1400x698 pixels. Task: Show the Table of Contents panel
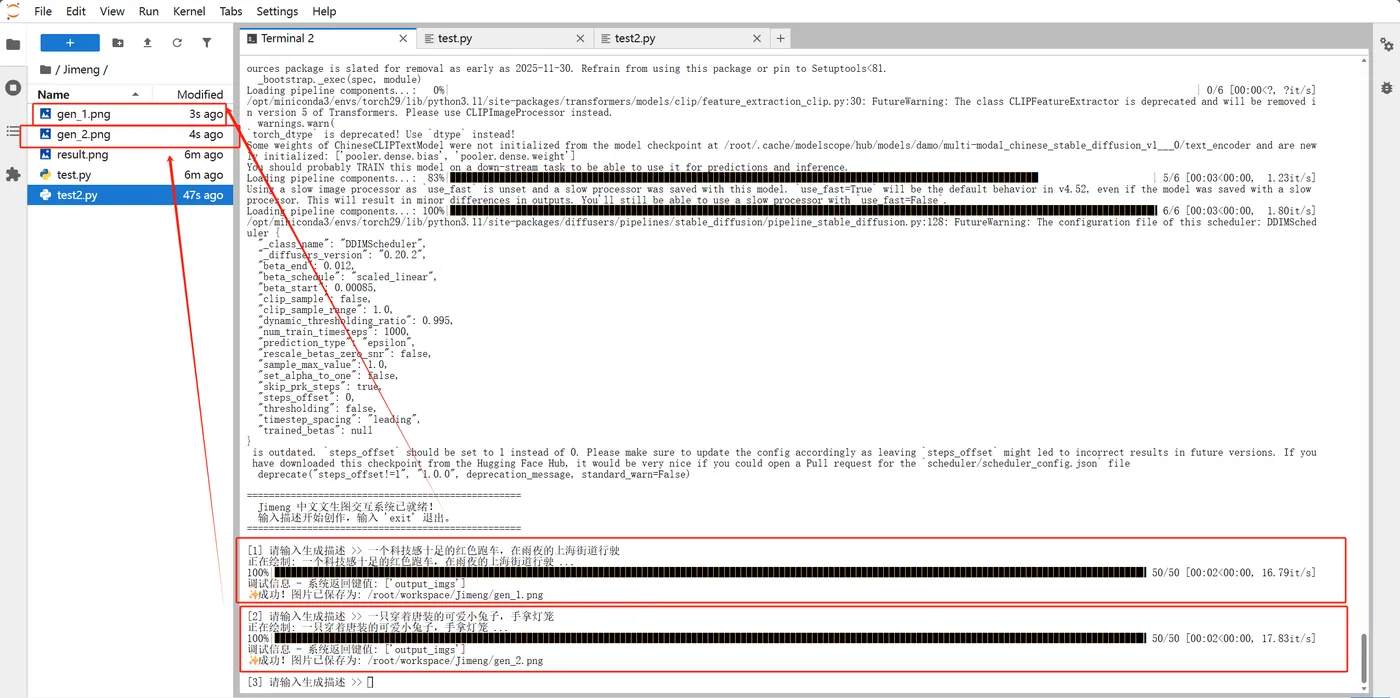(13, 131)
